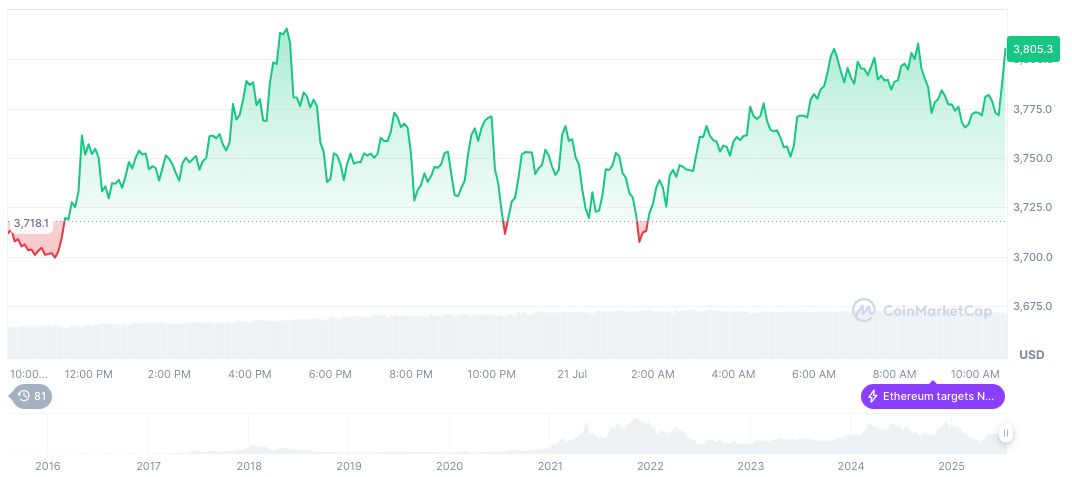Click the 2022 year on the overview timeline
Screen dimensions: 1072x477
pyautogui.click(x=650, y=466)
